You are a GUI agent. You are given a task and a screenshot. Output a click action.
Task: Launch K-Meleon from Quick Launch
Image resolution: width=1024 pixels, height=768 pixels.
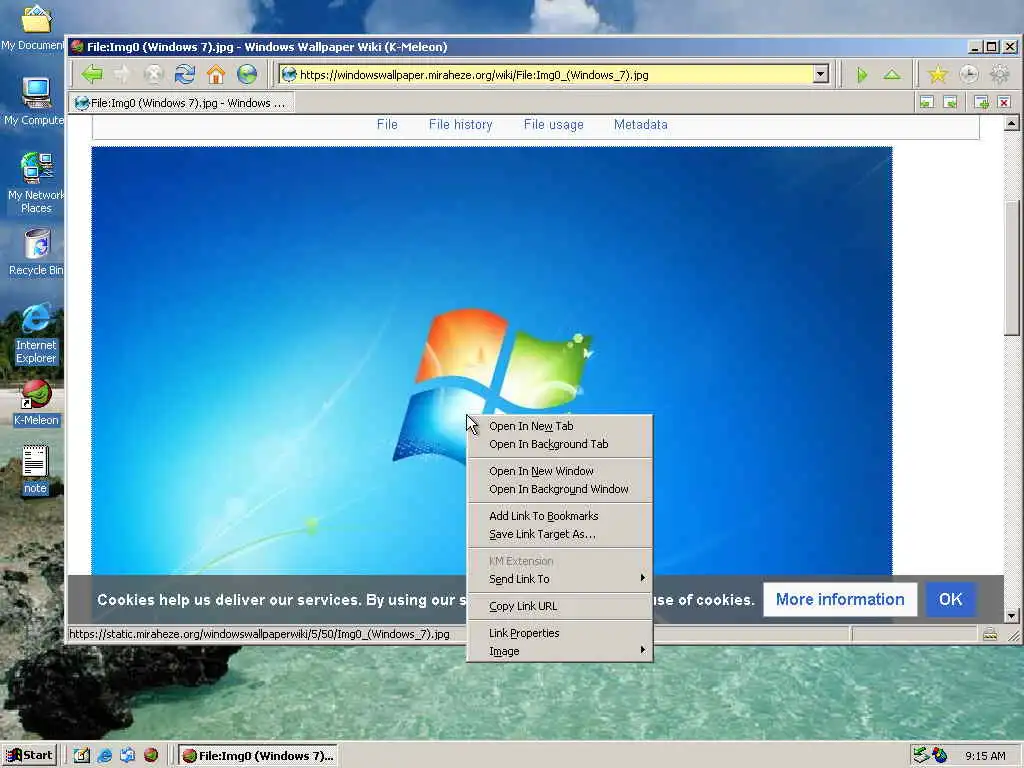(x=151, y=756)
